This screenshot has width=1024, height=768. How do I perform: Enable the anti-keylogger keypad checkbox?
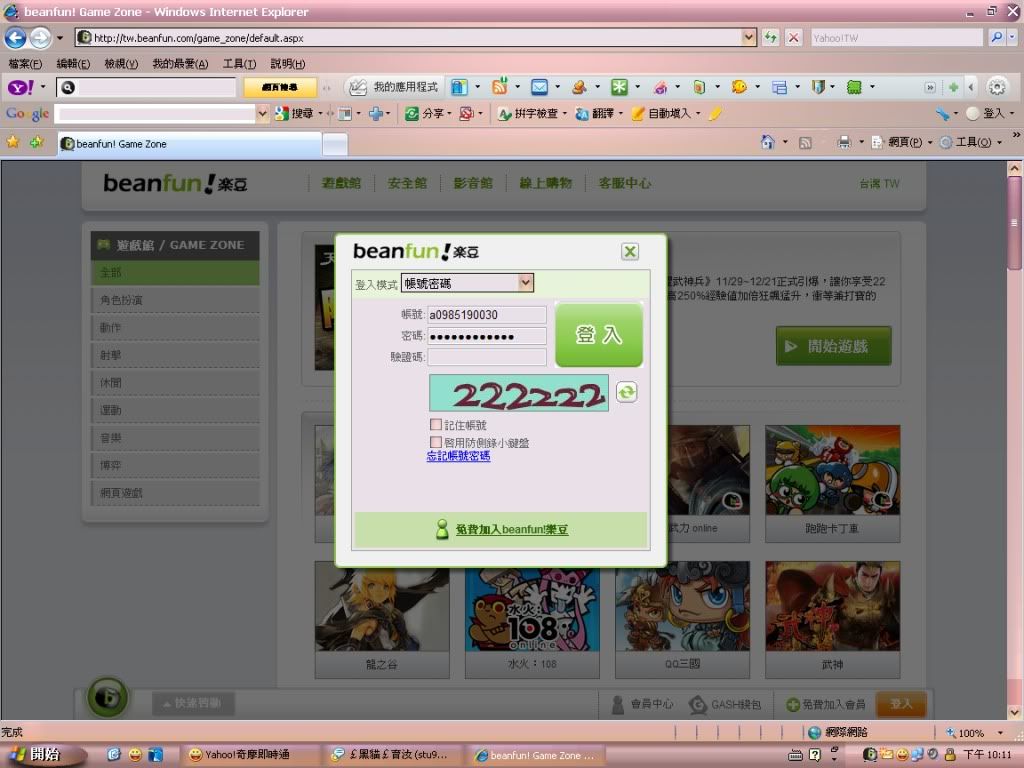click(436, 443)
